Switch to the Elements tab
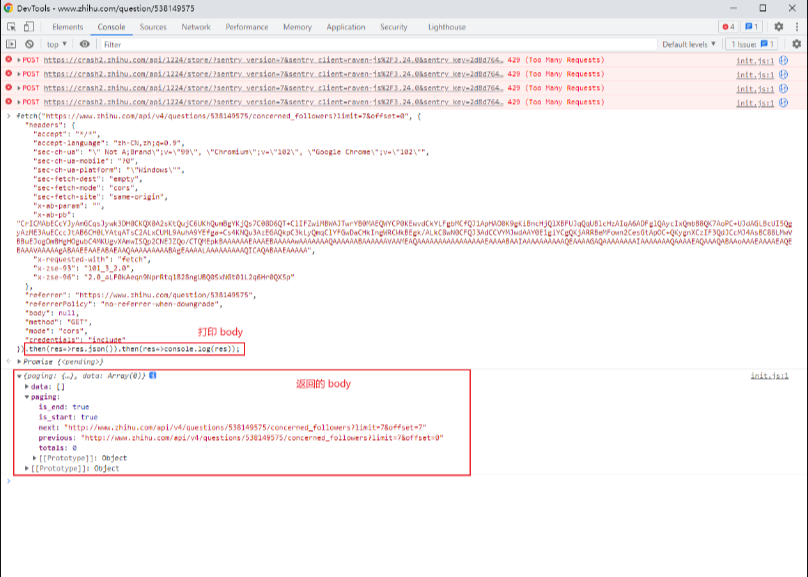This screenshot has height=577, width=808. [68, 27]
